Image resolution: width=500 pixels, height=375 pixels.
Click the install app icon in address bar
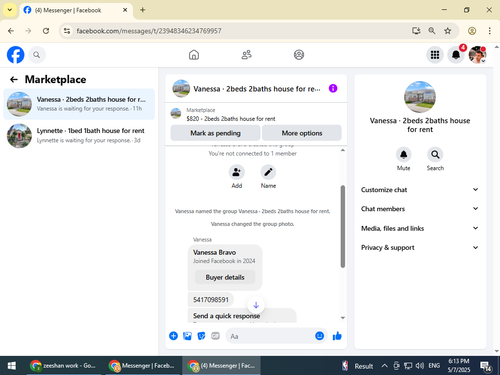[416, 31]
